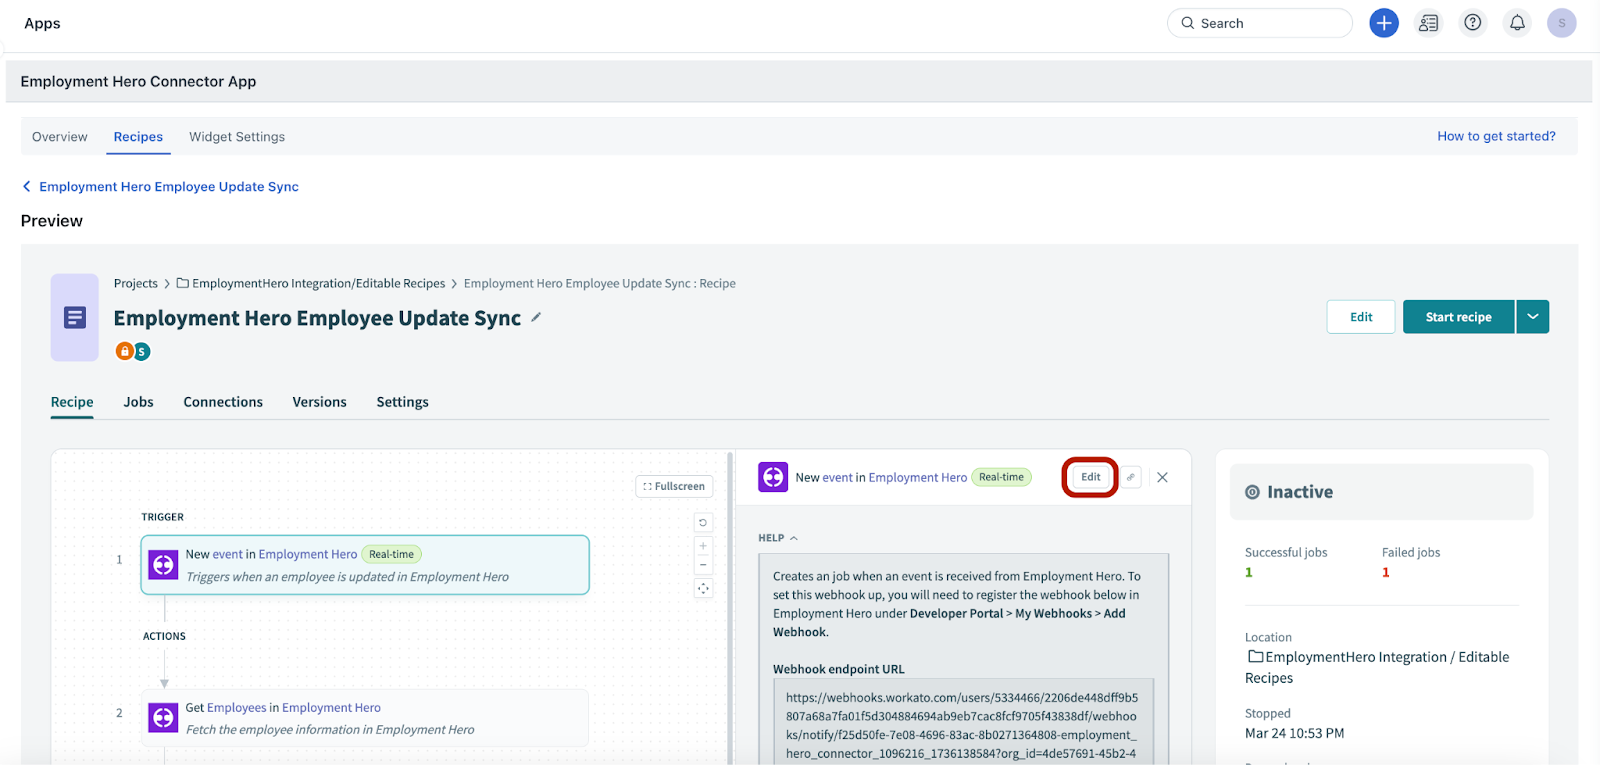This screenshot has width=1600, height=765.
Task: Open the help question mark icon
Action: coord(1473,23)
